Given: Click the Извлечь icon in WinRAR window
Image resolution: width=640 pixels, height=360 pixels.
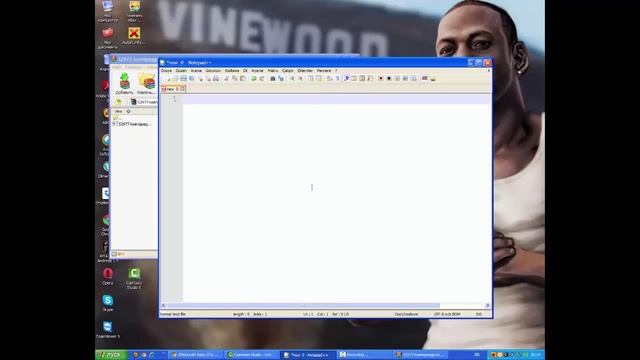Looking at the screenshot, I should pos(146,83).
